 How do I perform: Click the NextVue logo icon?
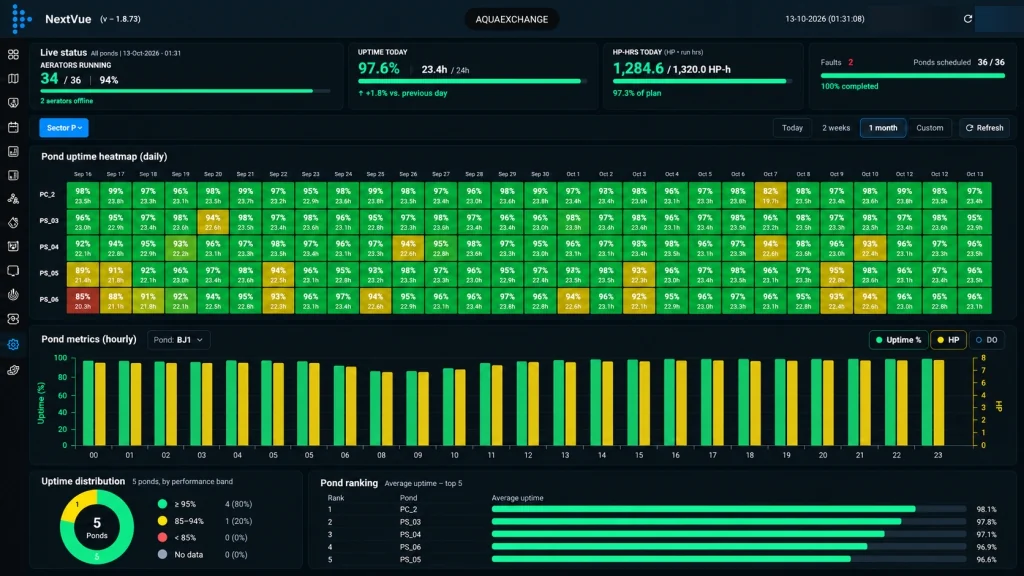[21, 18]
